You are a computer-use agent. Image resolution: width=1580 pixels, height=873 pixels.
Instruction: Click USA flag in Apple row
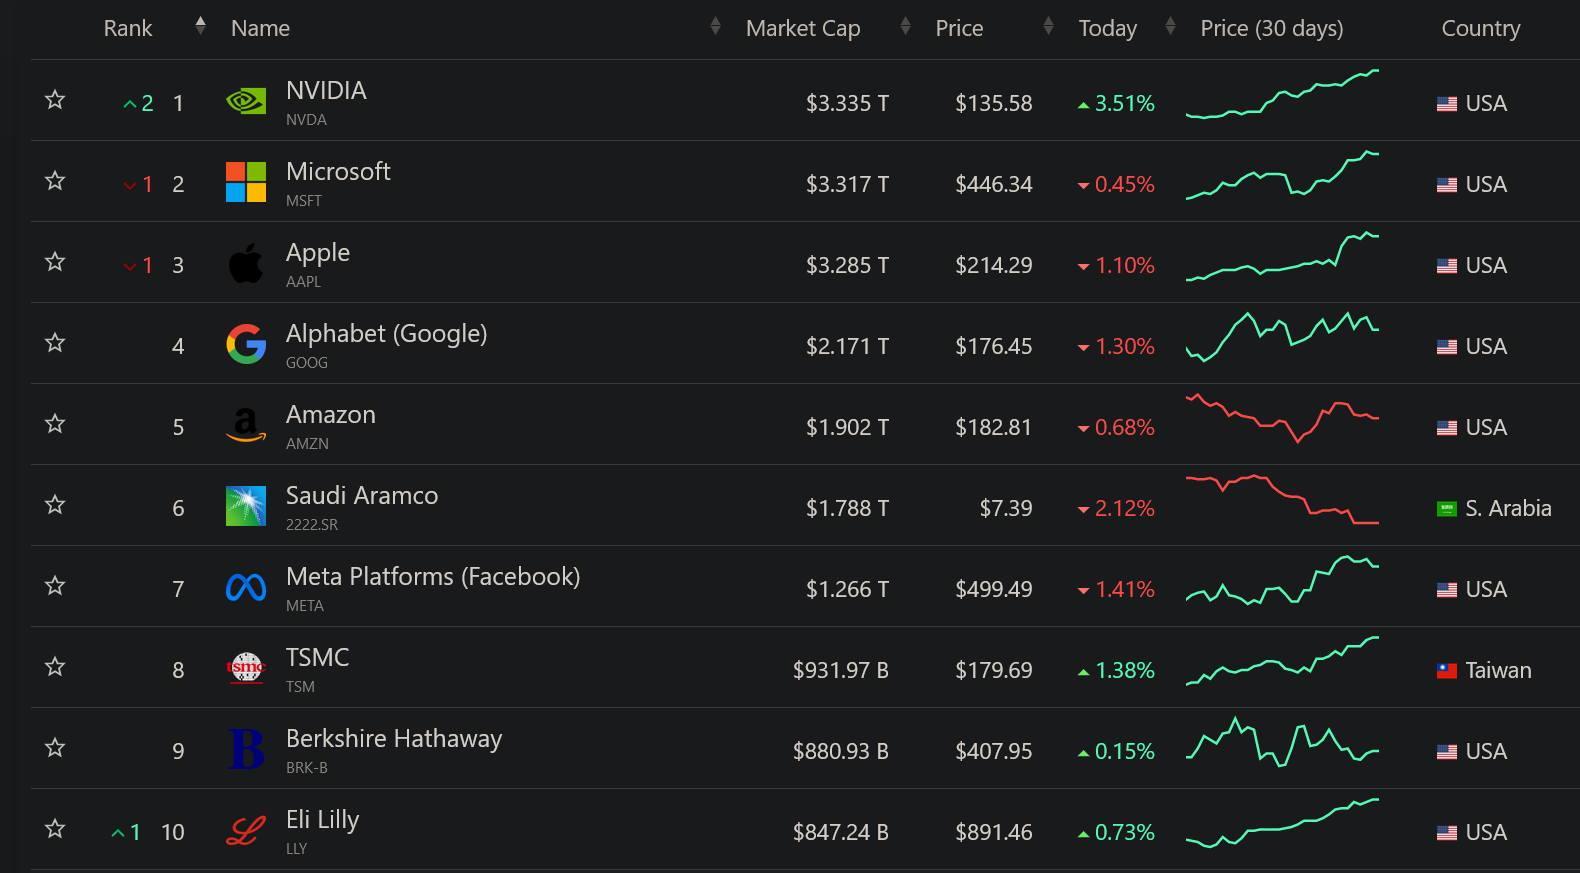(x=1447, y=266)
